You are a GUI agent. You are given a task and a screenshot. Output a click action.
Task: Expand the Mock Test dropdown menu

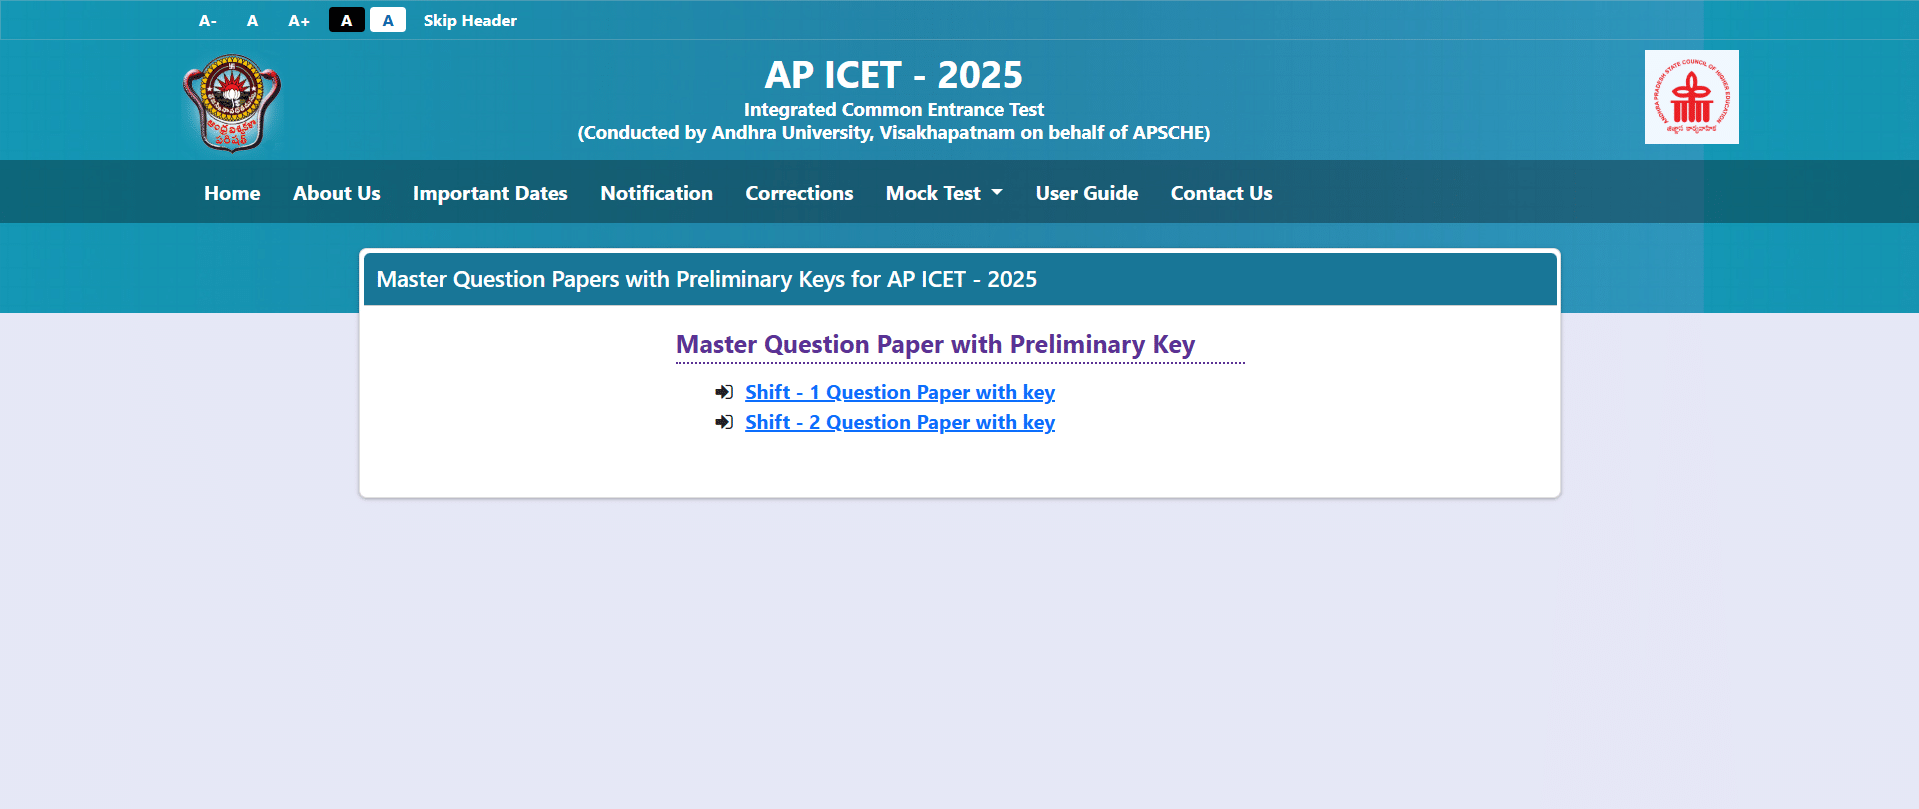click(944, 193)
